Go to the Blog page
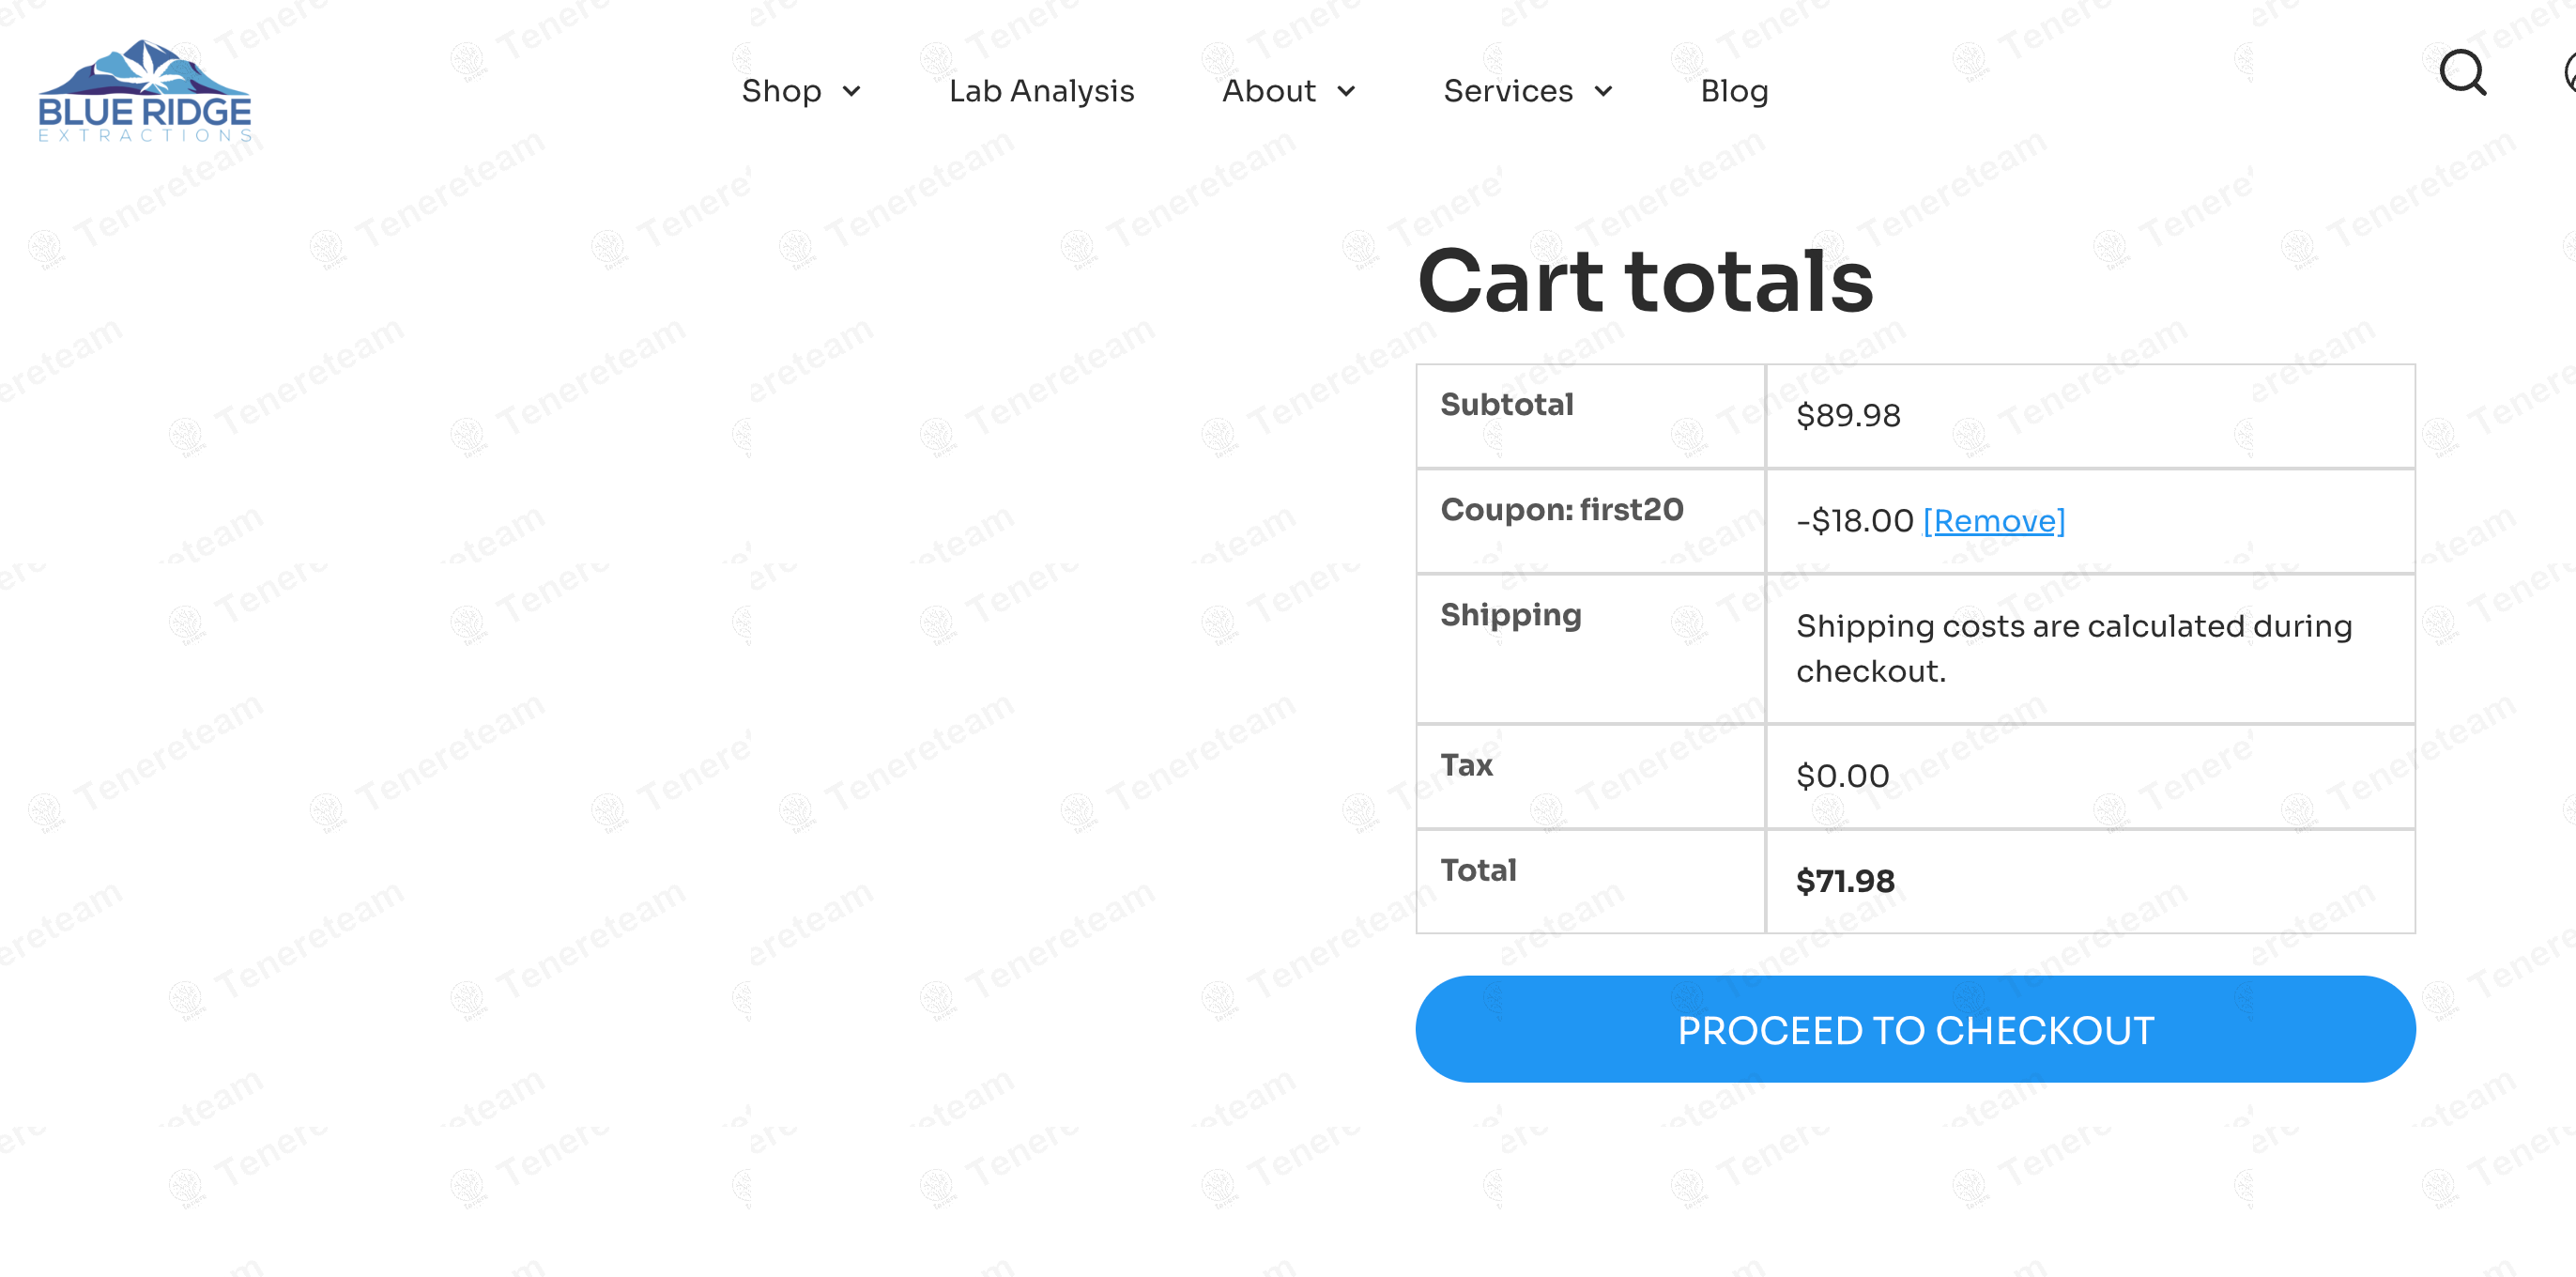 [x=1733, y=91]
